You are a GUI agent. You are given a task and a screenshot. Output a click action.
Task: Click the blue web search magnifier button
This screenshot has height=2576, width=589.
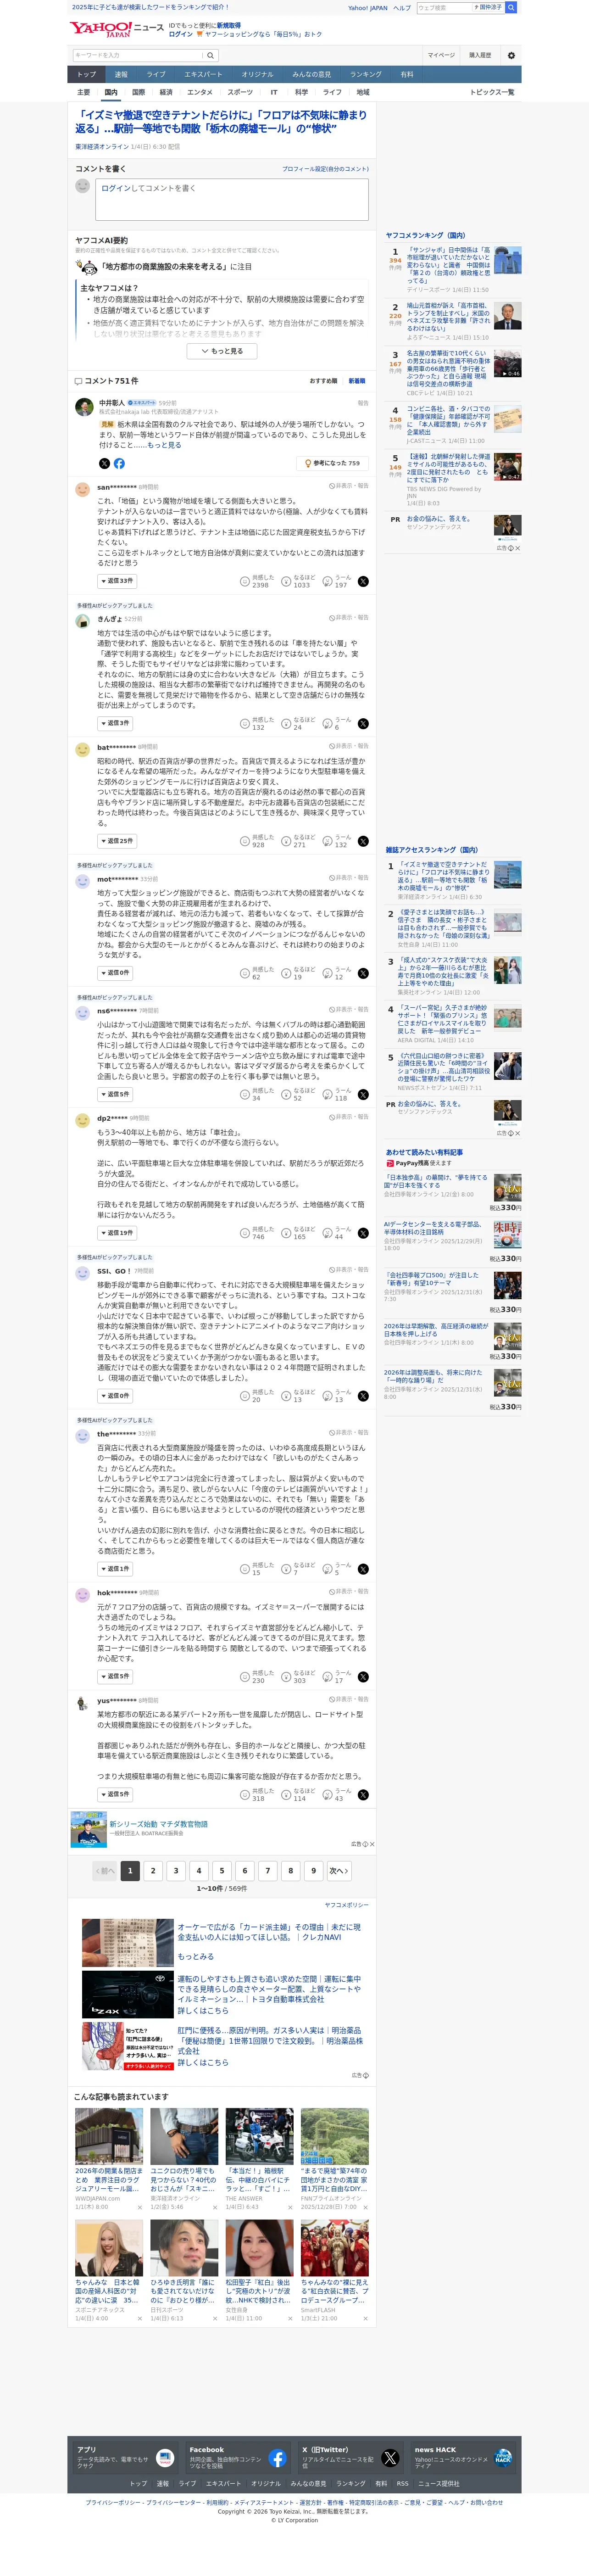(511, 7)
